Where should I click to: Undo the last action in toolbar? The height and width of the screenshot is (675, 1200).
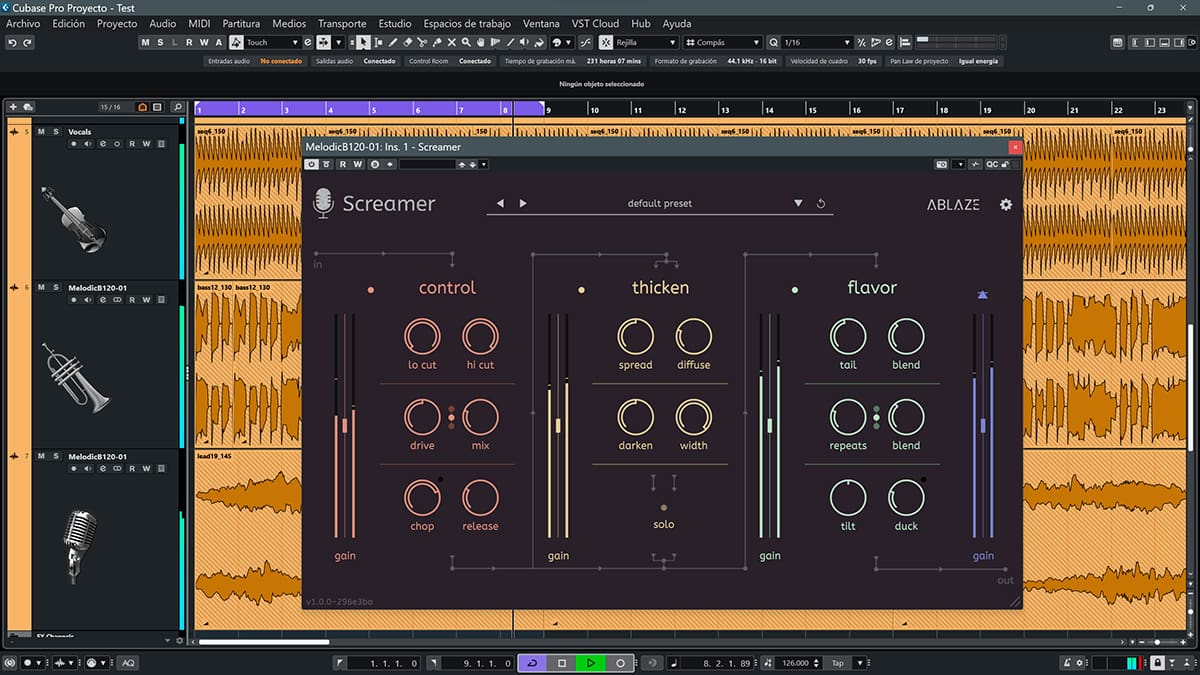12,43
